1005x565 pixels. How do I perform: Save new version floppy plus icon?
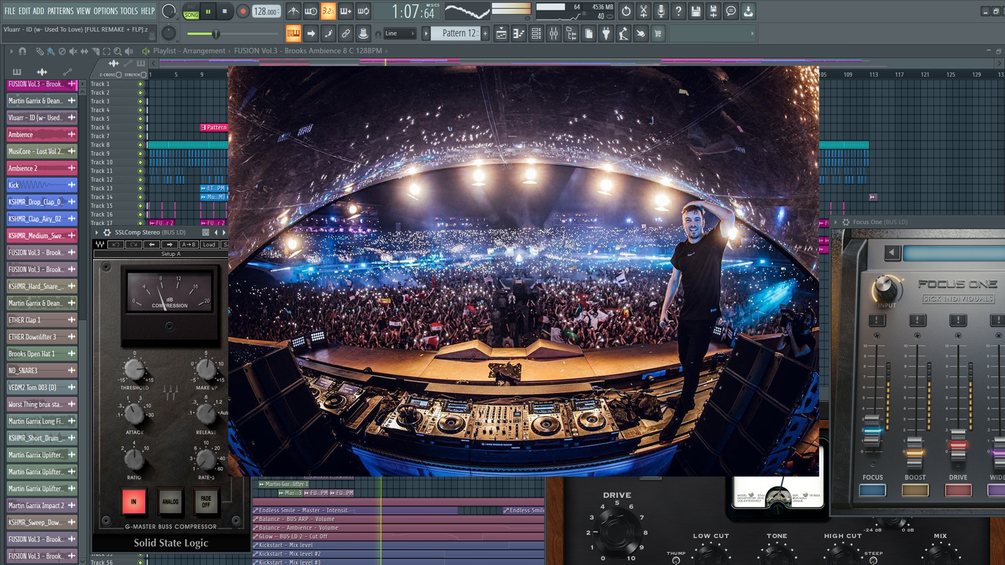pyautogui.click(x=713, y=11)
